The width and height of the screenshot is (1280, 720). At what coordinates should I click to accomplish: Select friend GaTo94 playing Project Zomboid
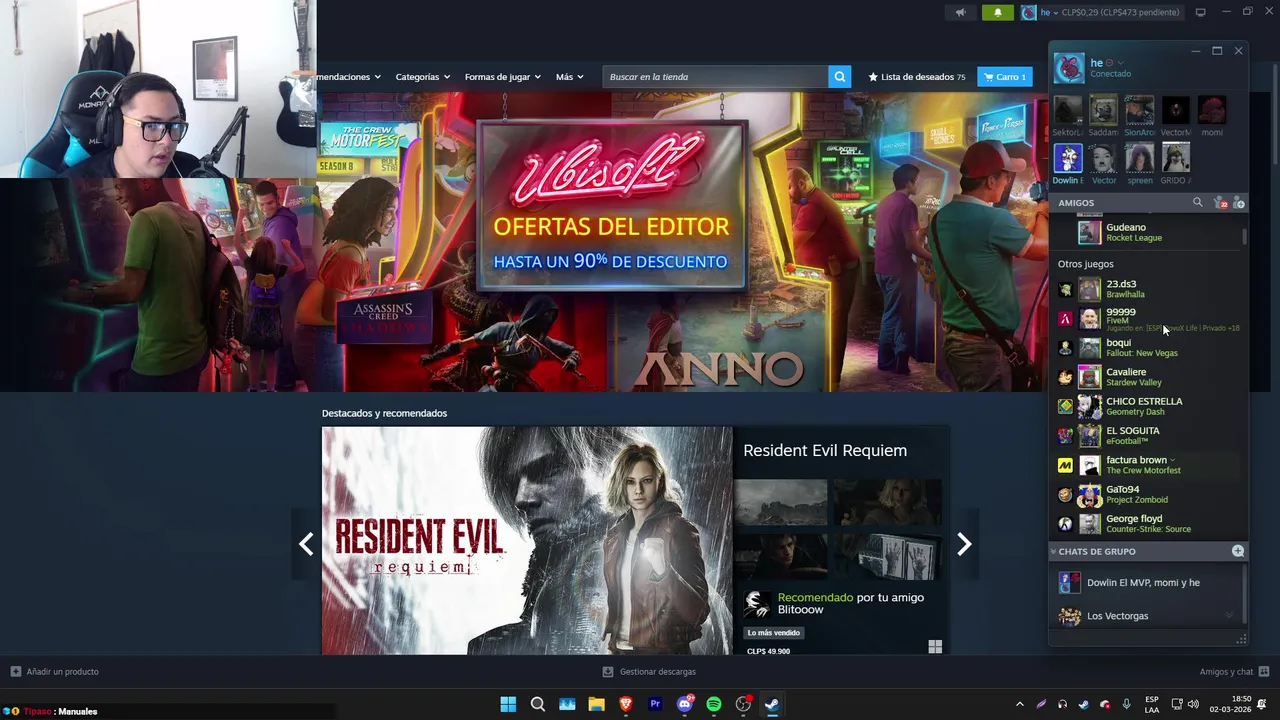pyautogui.click(x=1150, y=495)
